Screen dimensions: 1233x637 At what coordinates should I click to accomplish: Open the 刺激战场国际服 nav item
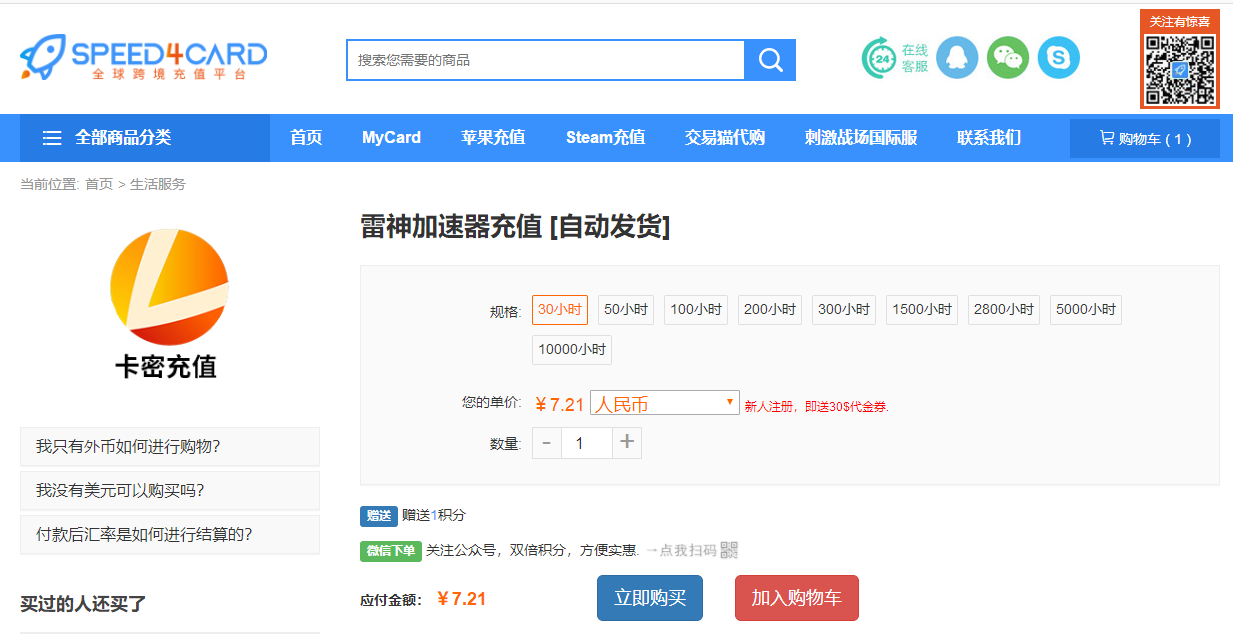point(861,138)
